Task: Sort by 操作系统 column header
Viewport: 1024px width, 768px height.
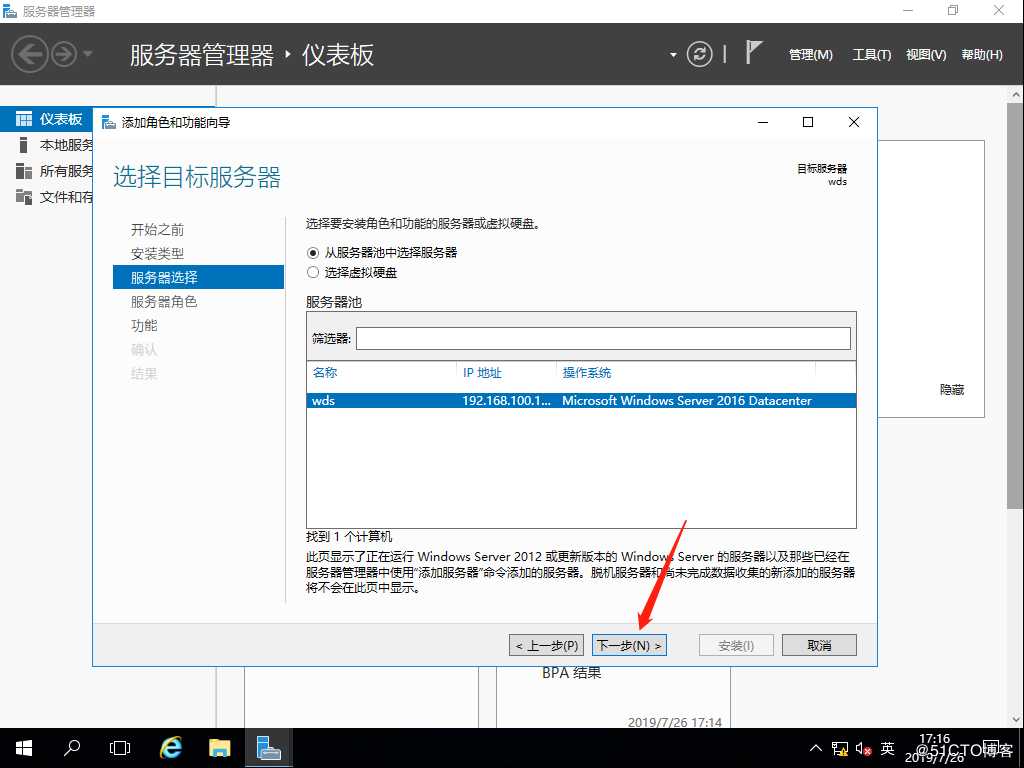Action: click(x=586, y=373)
